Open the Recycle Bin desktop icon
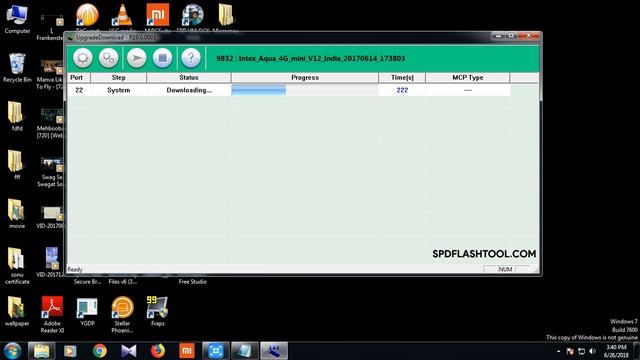The width and height of the screenshot is (640, 360). pos(17,68)
